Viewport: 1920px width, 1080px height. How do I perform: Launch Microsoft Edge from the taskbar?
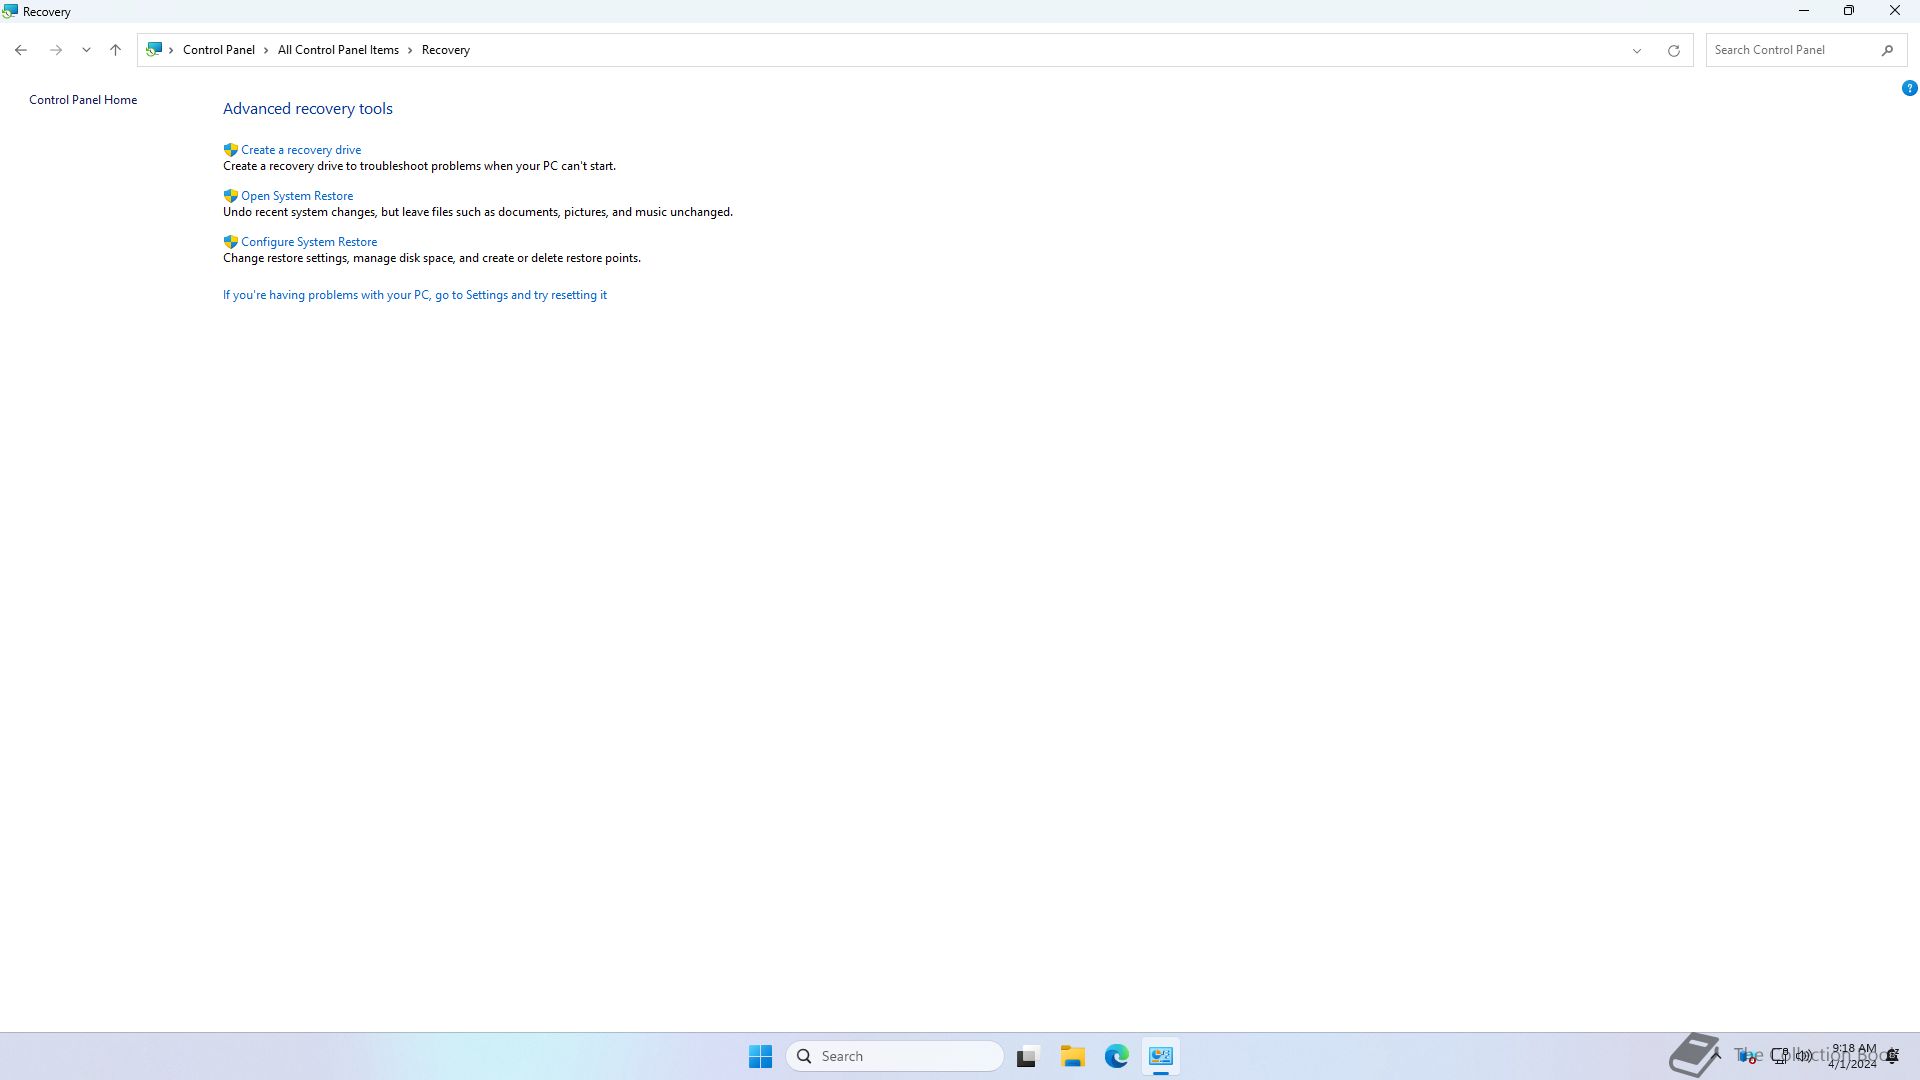(1116, 1056)
